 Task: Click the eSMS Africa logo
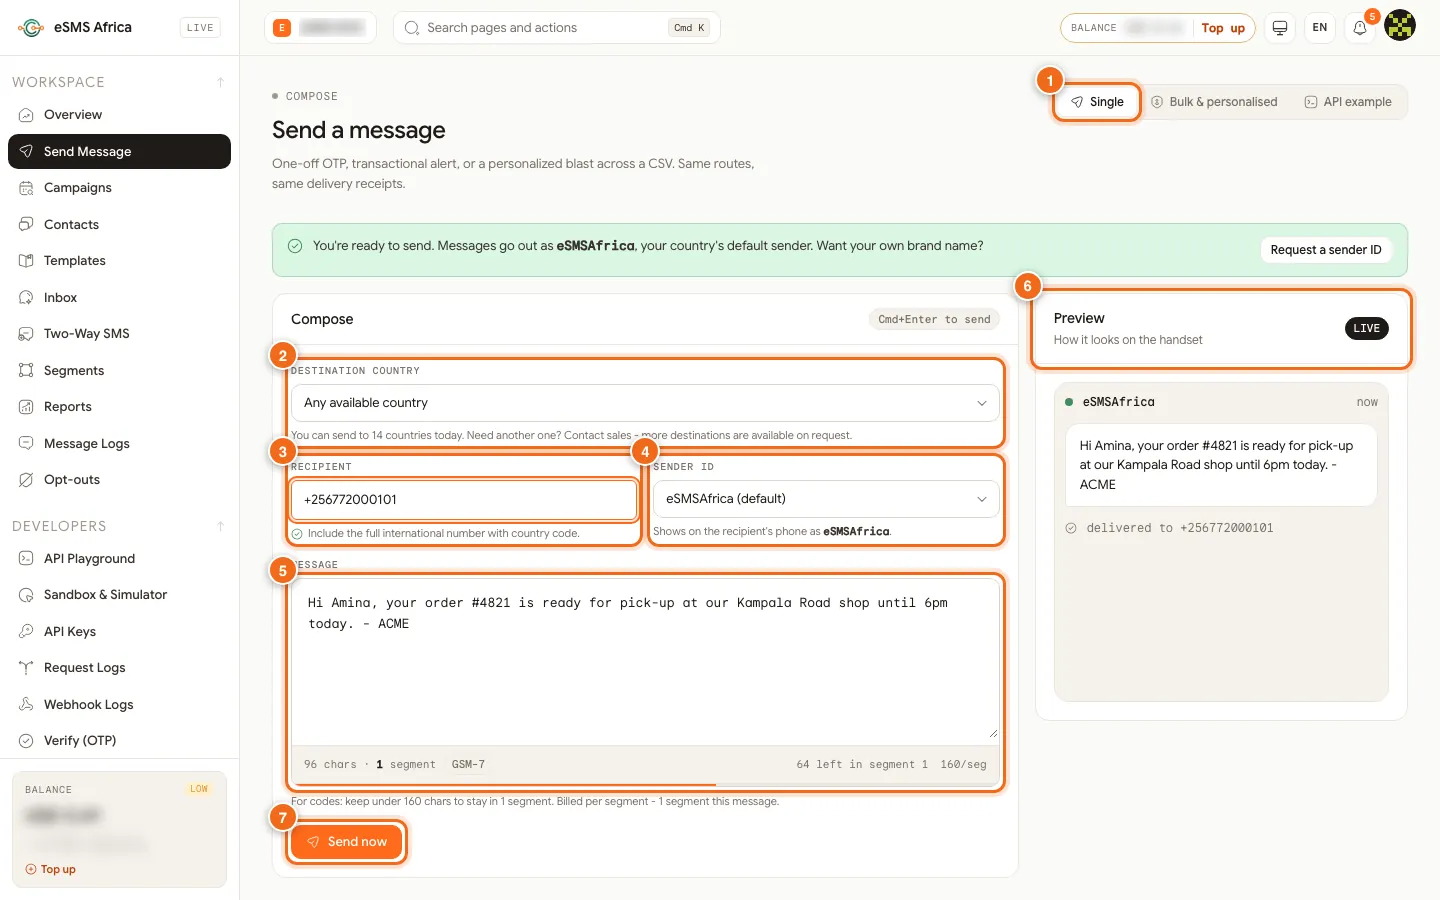point(75,27)
